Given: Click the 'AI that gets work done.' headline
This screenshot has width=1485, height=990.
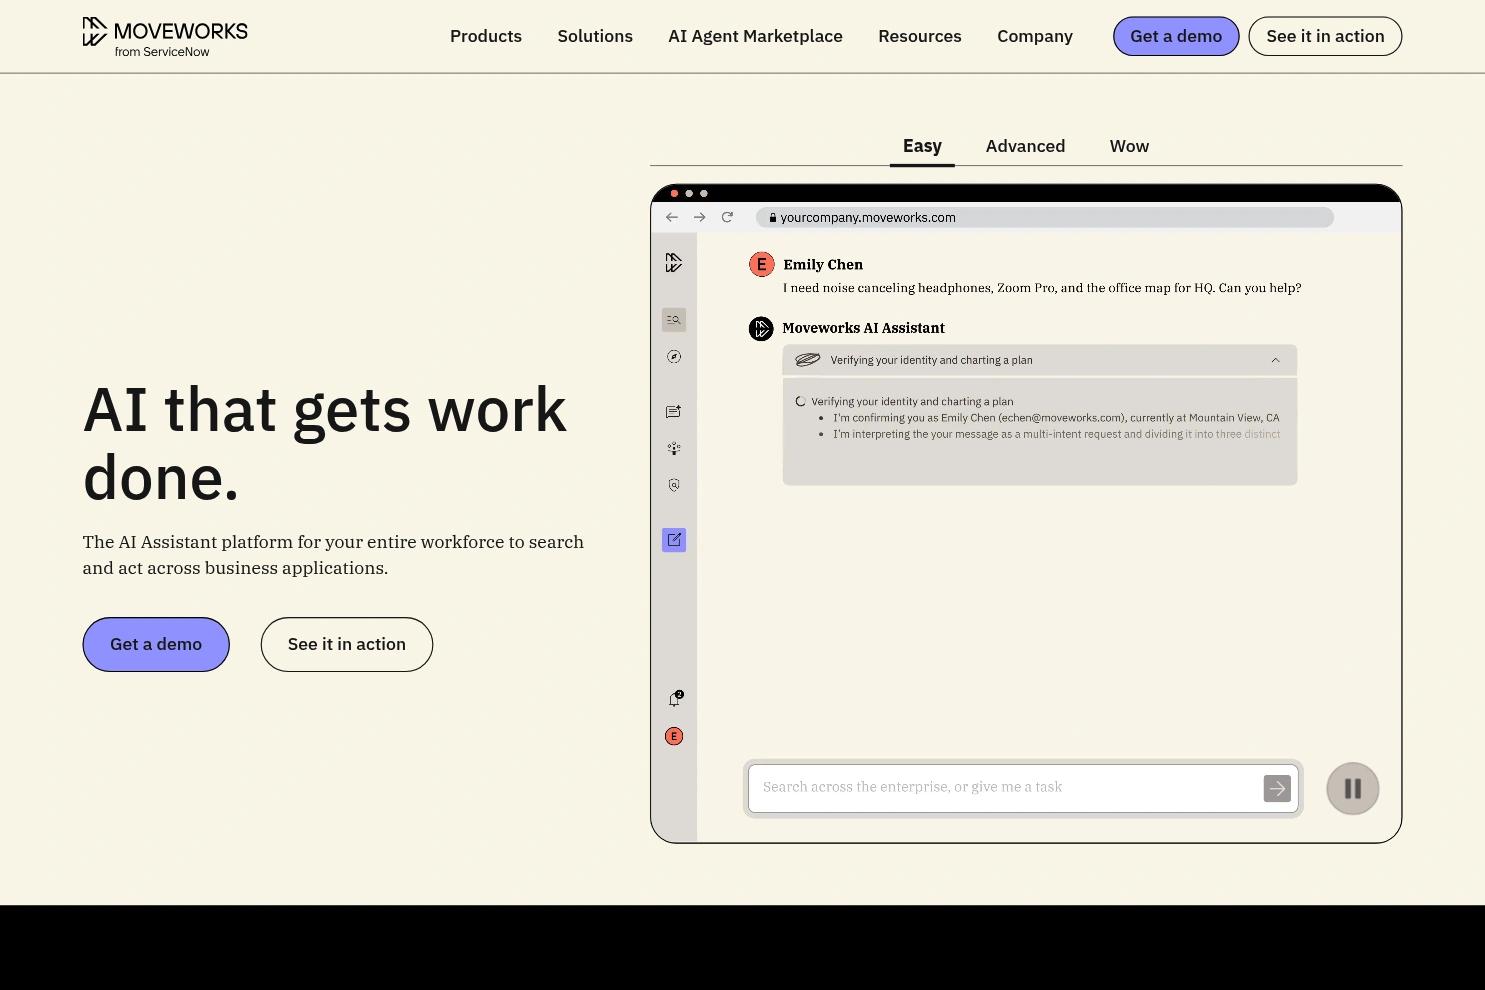Looking at the screenshot, I should pyautogui.click(x=325, y=443).
